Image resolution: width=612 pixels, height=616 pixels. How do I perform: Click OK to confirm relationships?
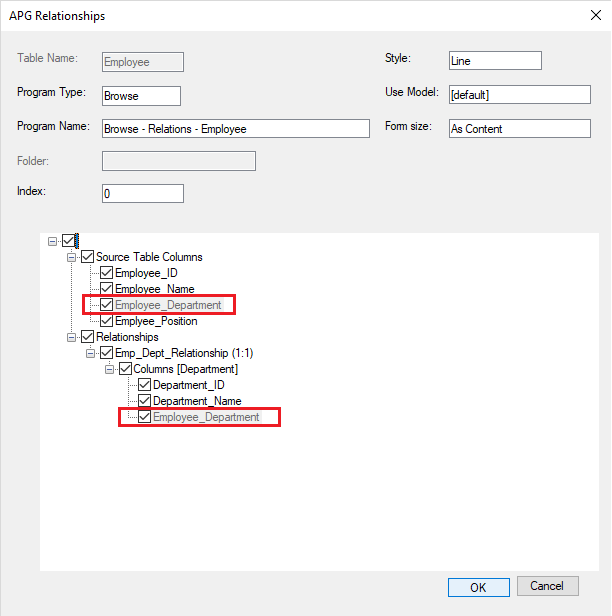[477, 587]
